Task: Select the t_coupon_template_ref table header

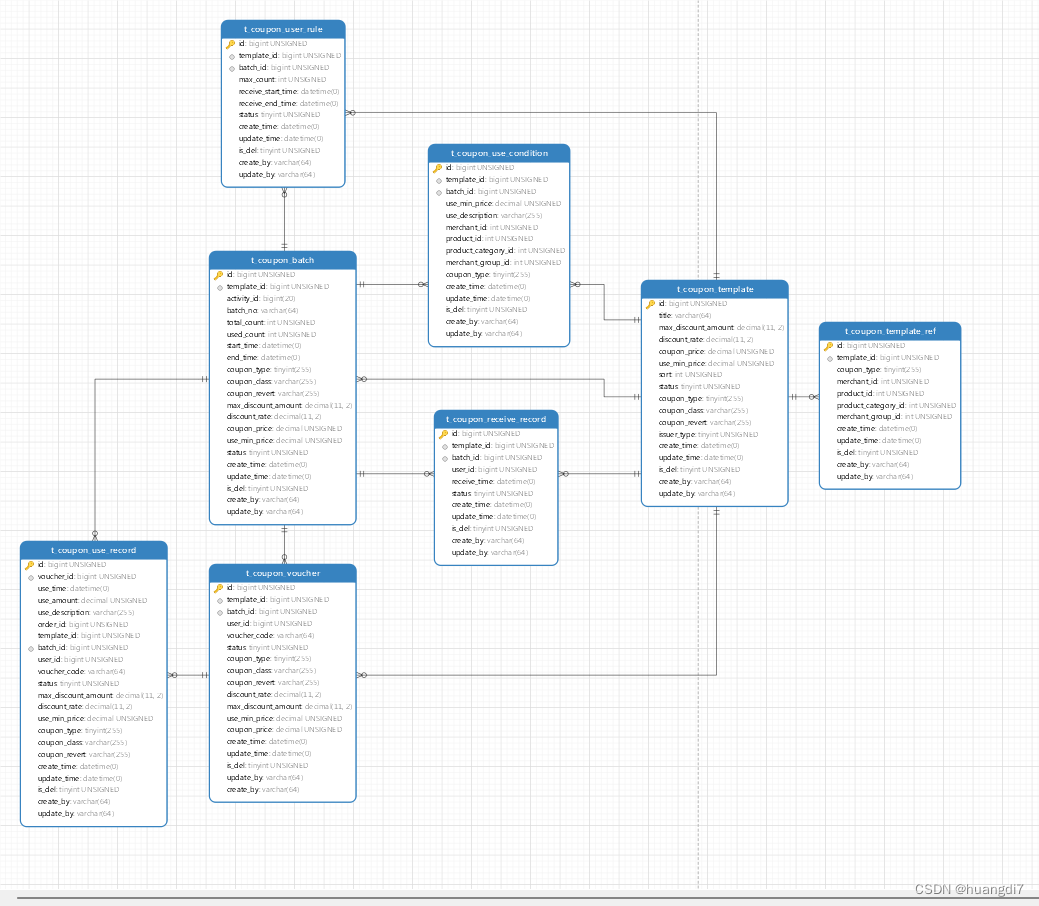Action: pyautogui.click(x=890, y=331)
